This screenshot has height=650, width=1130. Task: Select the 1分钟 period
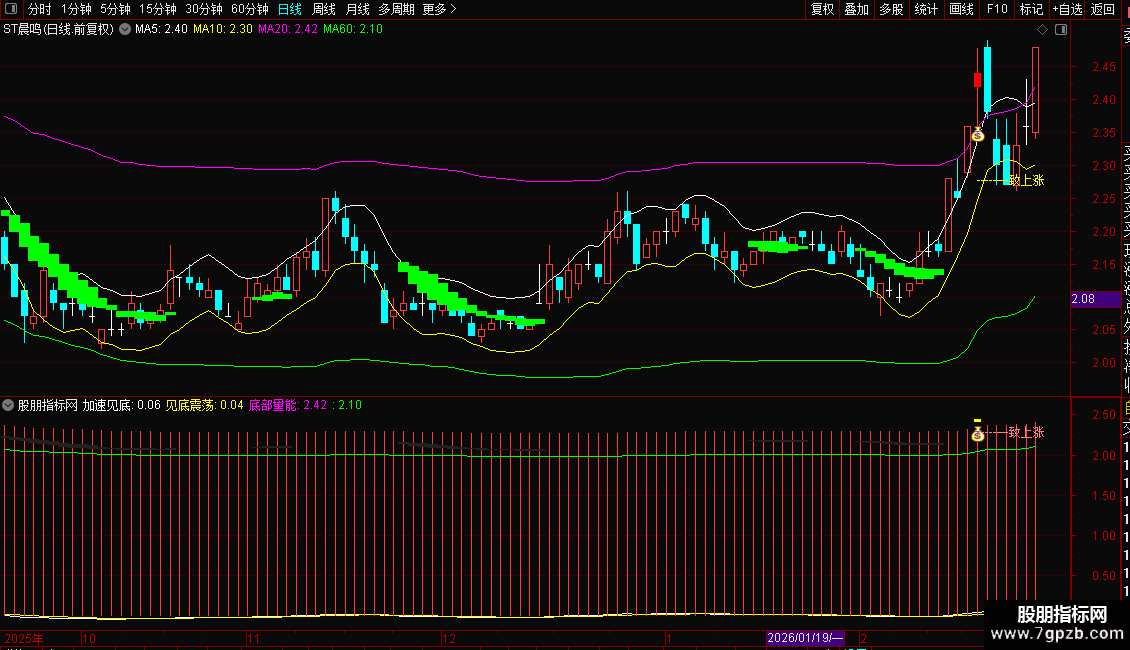76,9
